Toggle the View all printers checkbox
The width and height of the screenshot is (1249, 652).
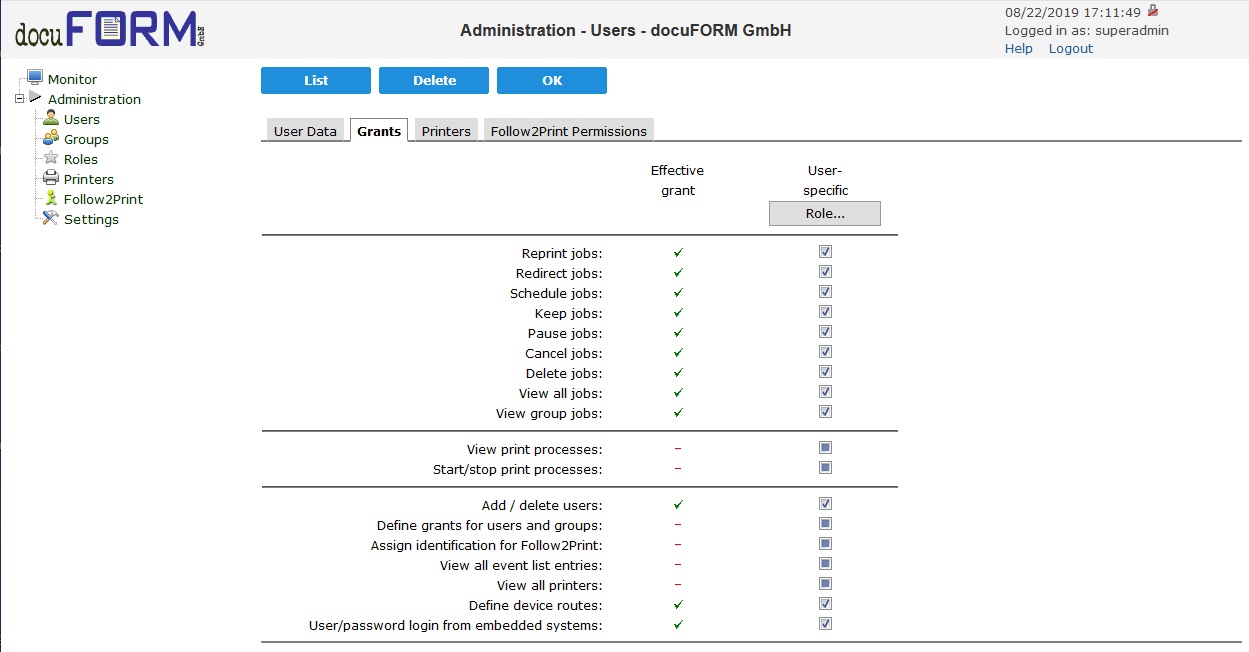825,584
